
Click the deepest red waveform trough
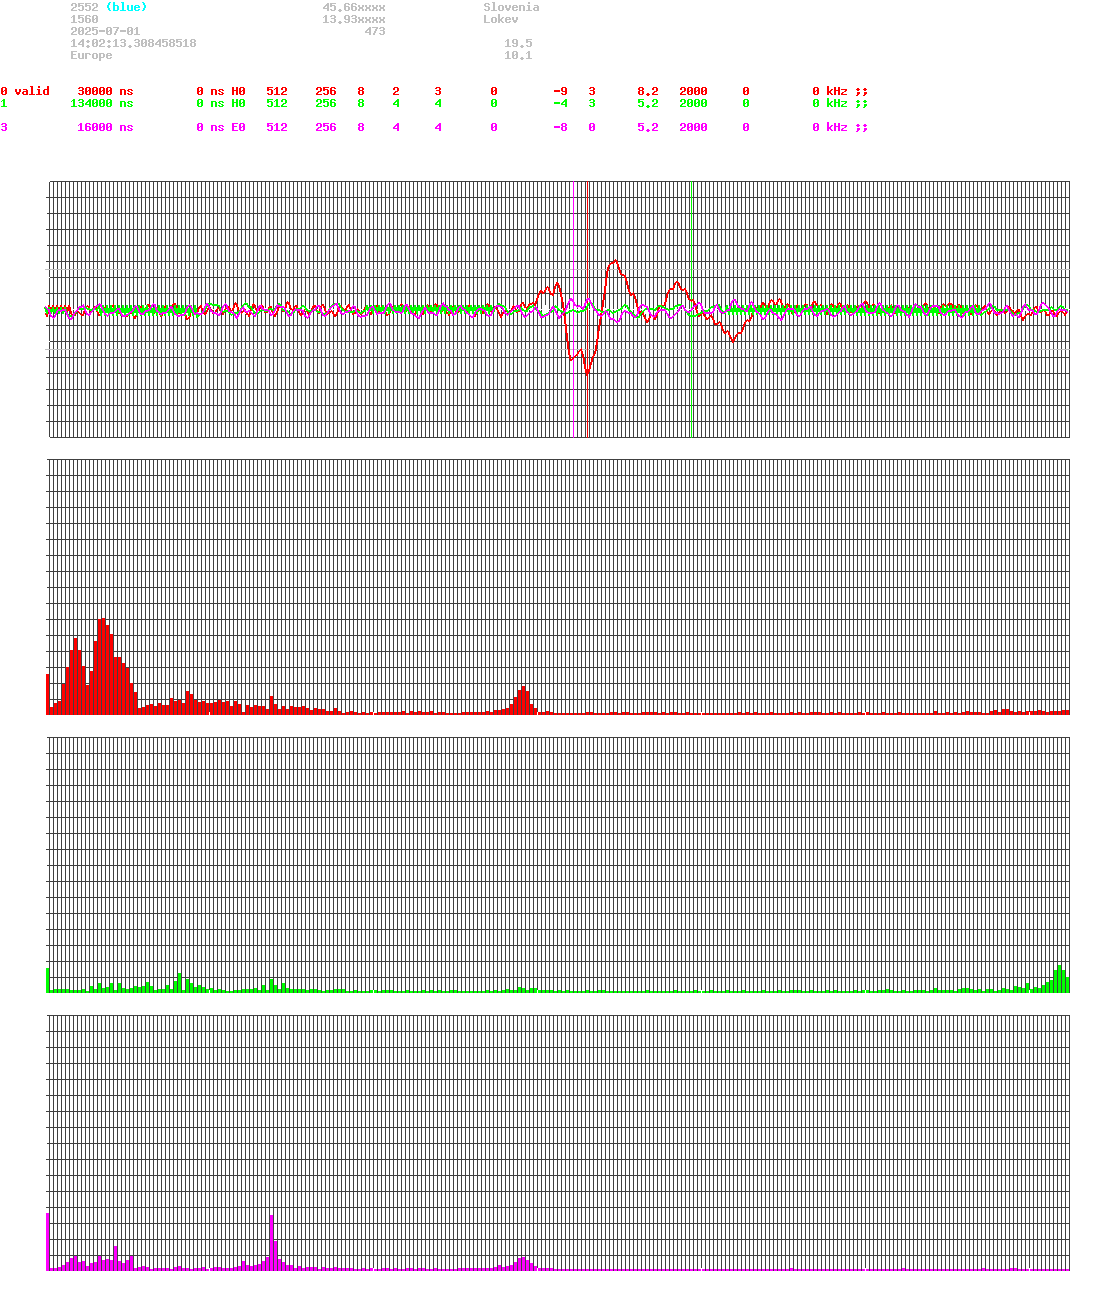pos(587,372)
